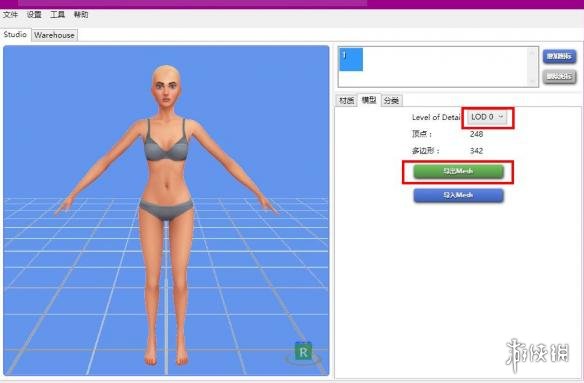Select the Studio tab
This screenshot has height=383, width=584.
tap(15, 34)
